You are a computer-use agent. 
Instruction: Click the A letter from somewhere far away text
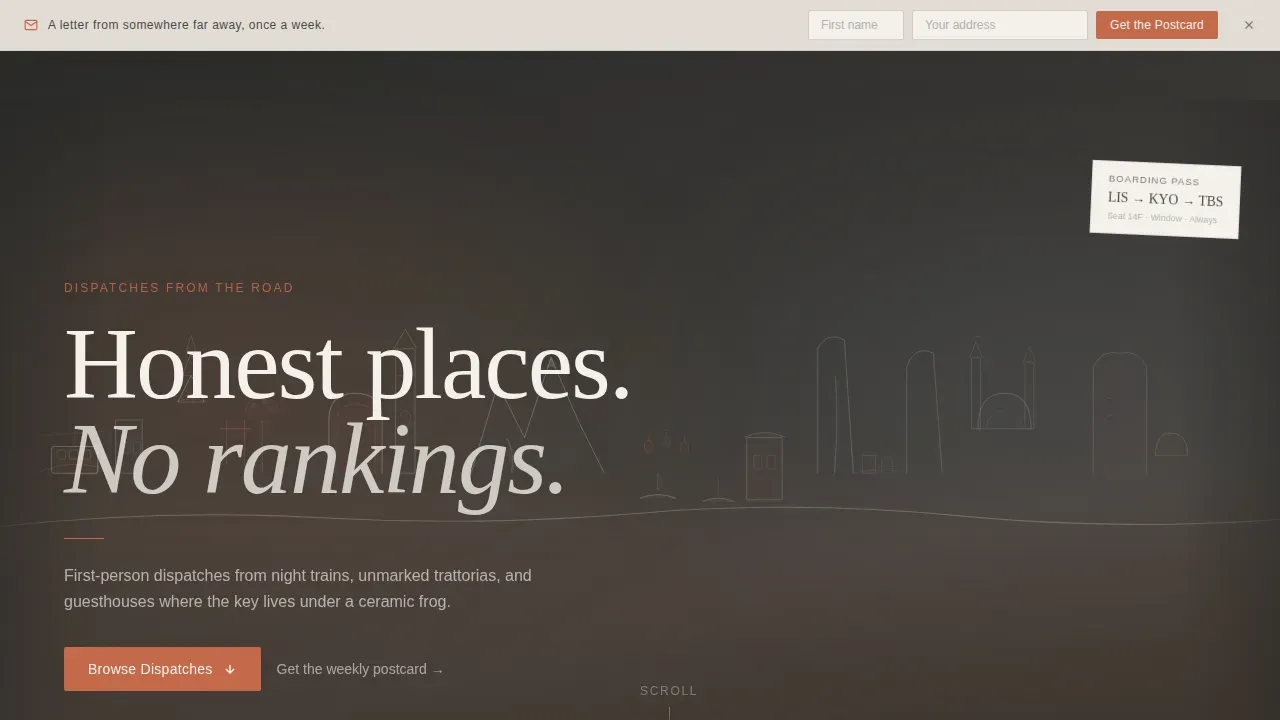(x=186, y=25)
